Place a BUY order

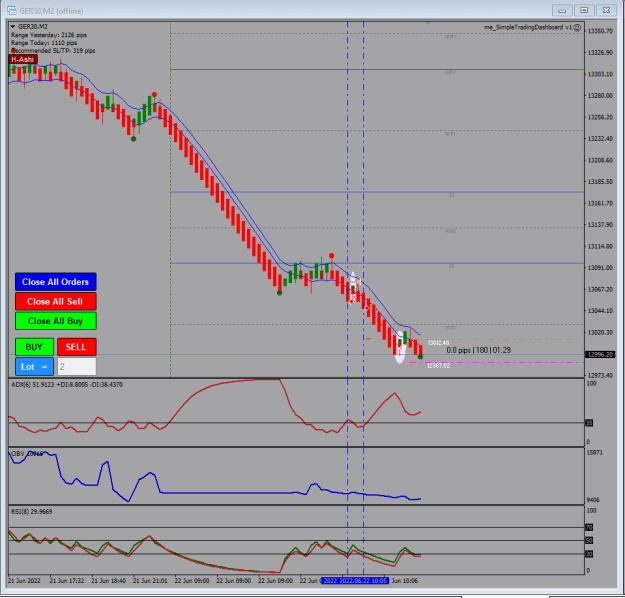click(x=34, y=347)
